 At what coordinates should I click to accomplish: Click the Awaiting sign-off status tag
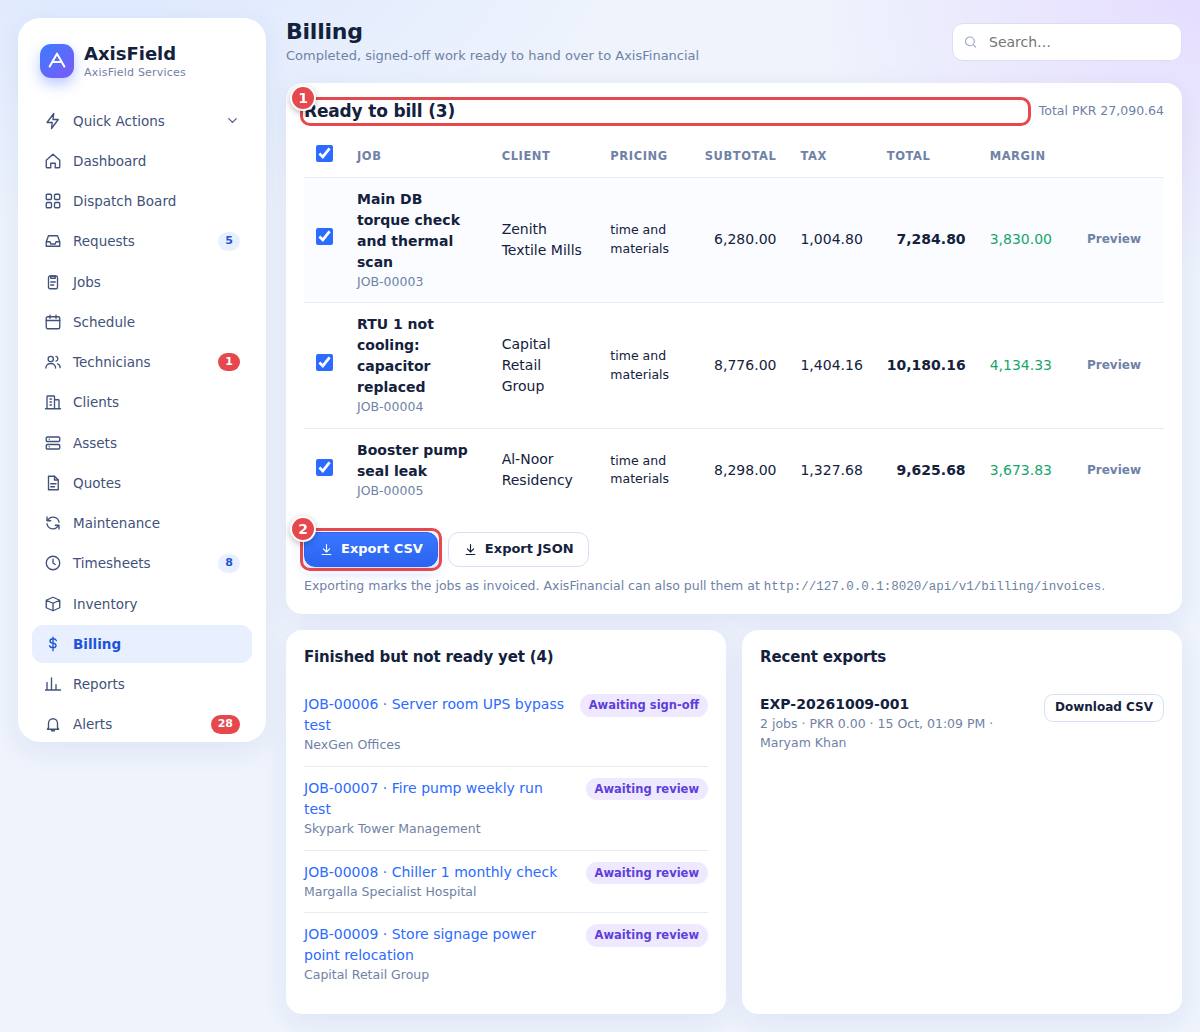point(644,705)
